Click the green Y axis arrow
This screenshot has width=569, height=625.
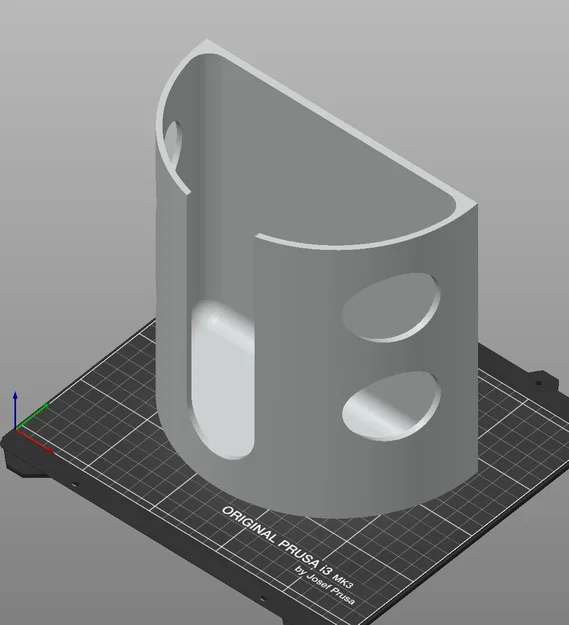(x=32, y=417)
